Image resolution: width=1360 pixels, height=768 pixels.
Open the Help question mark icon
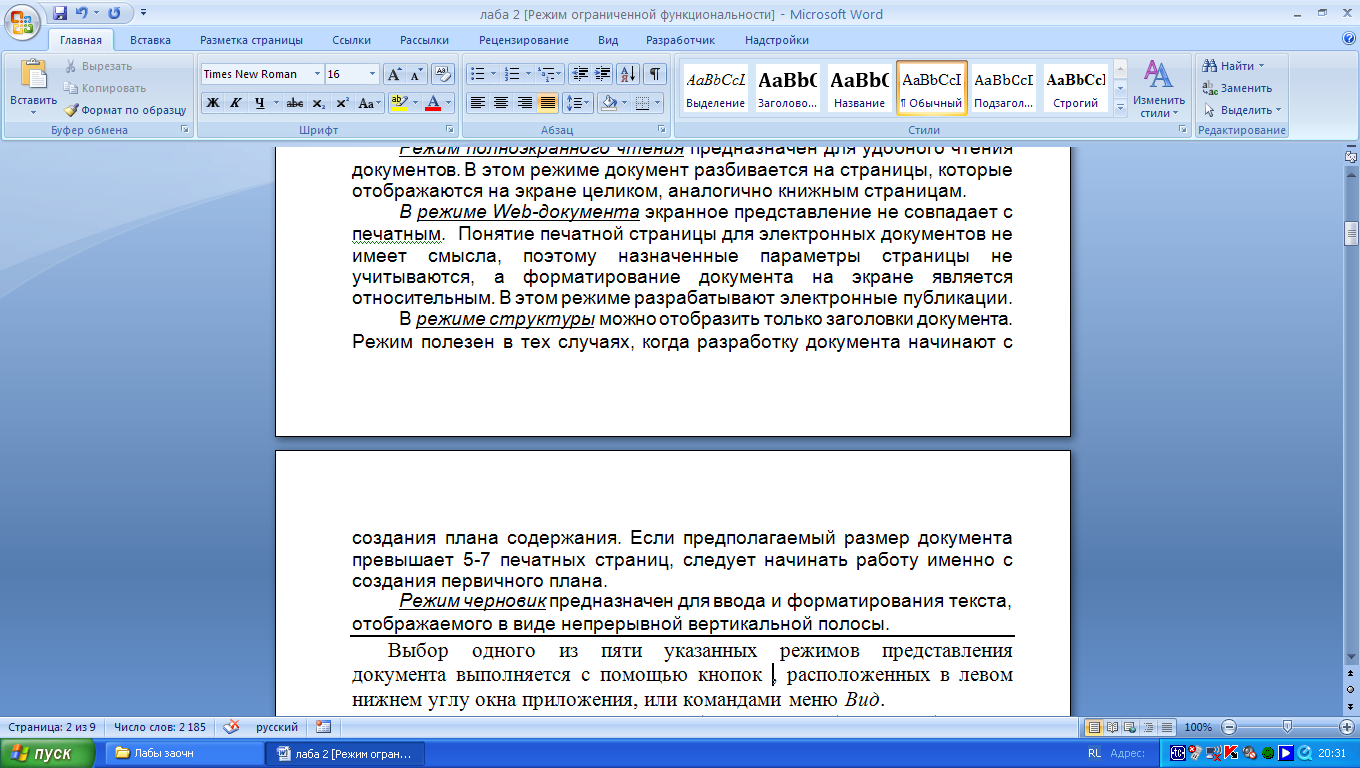(1349, 40)
